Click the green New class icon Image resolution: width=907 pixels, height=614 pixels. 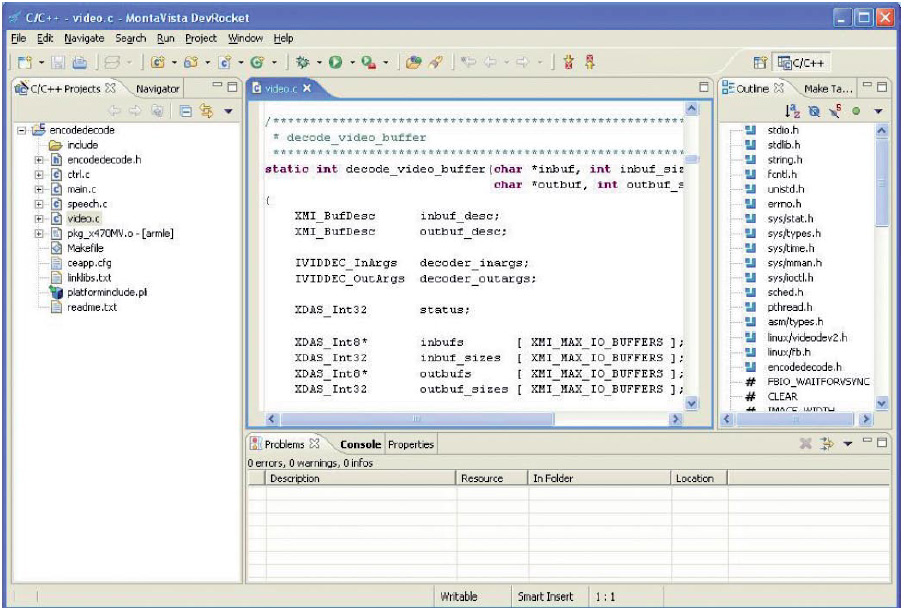click(257, 62)
